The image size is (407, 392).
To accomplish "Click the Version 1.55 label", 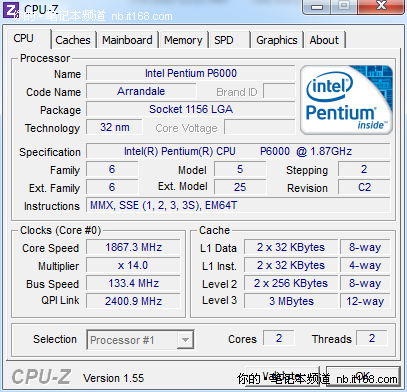I will 113,378.
